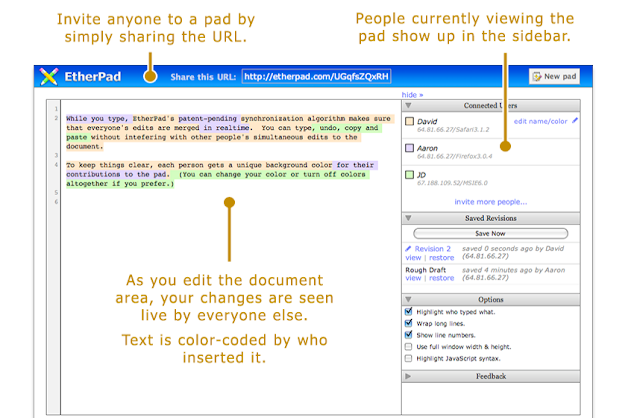Screen dimensions: 640x418
Task: Click invite more people link
Action: click(x=491, y=202)
